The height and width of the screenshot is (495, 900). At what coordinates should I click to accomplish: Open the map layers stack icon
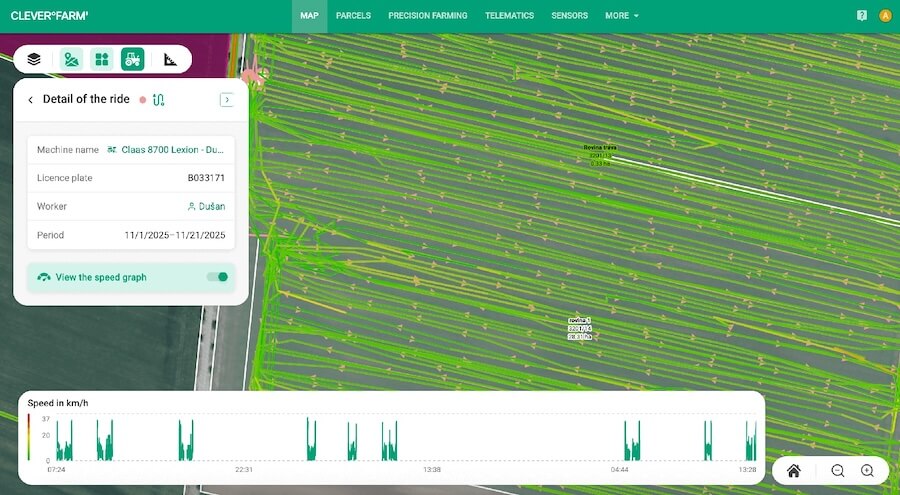(x=34, y=59)
